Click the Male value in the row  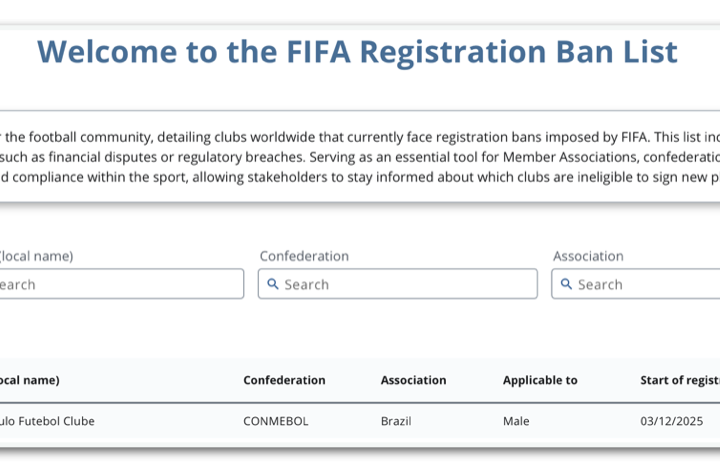(516, 421)
